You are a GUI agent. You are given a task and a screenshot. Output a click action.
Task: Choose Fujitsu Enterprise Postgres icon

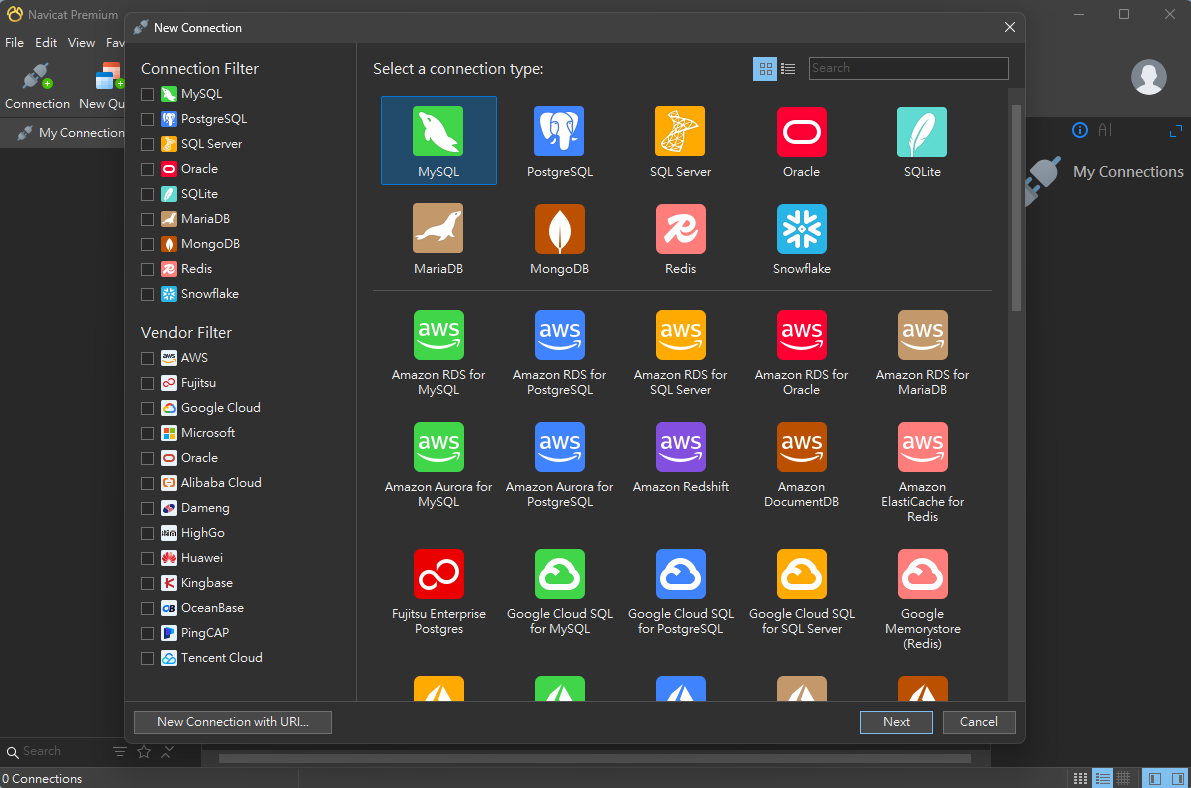438,574
